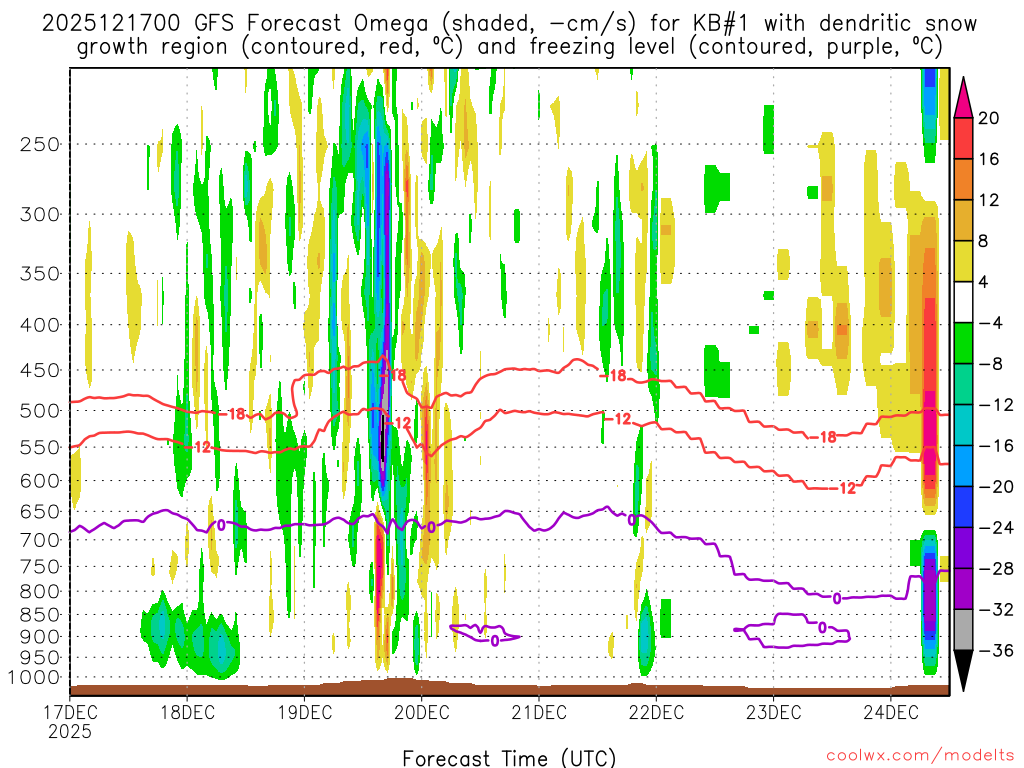Click the purple colorbar segment between -24 and -28
Screen dimensions: 1024x768
963,548
